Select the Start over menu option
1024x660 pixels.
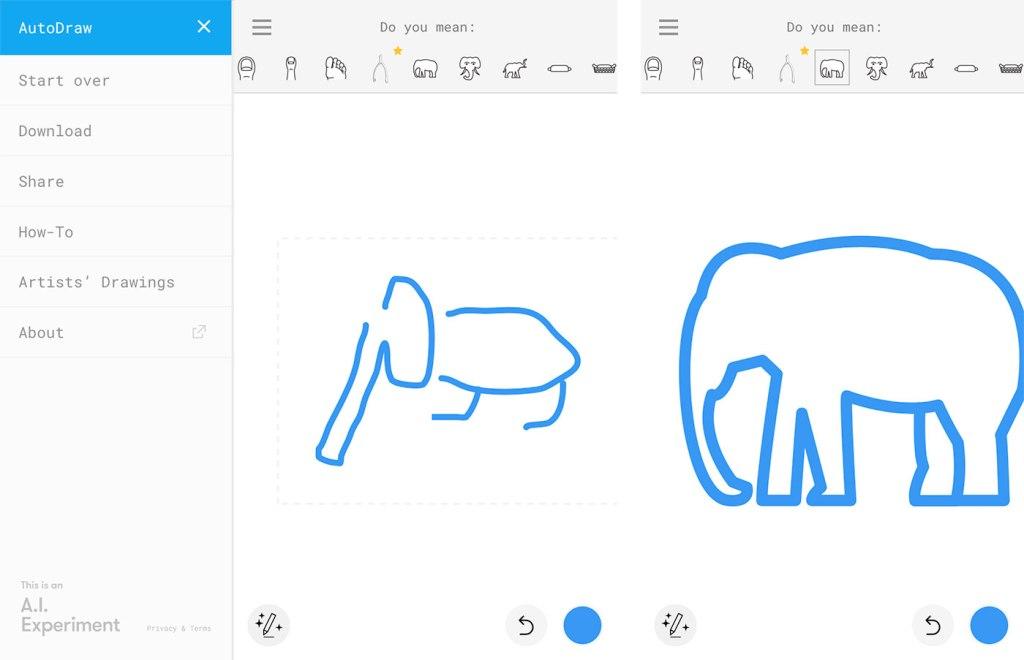64,81
